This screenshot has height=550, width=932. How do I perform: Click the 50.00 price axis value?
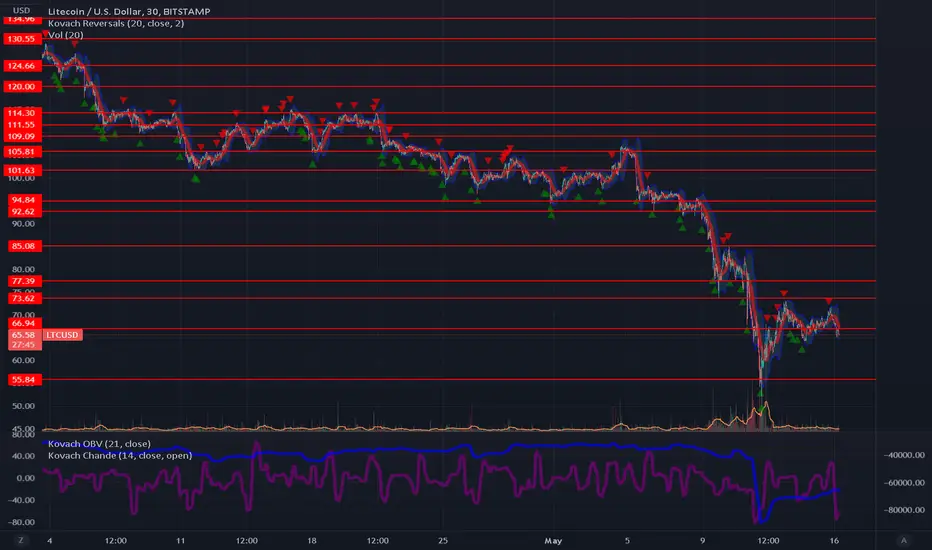(x=23, y=406)
